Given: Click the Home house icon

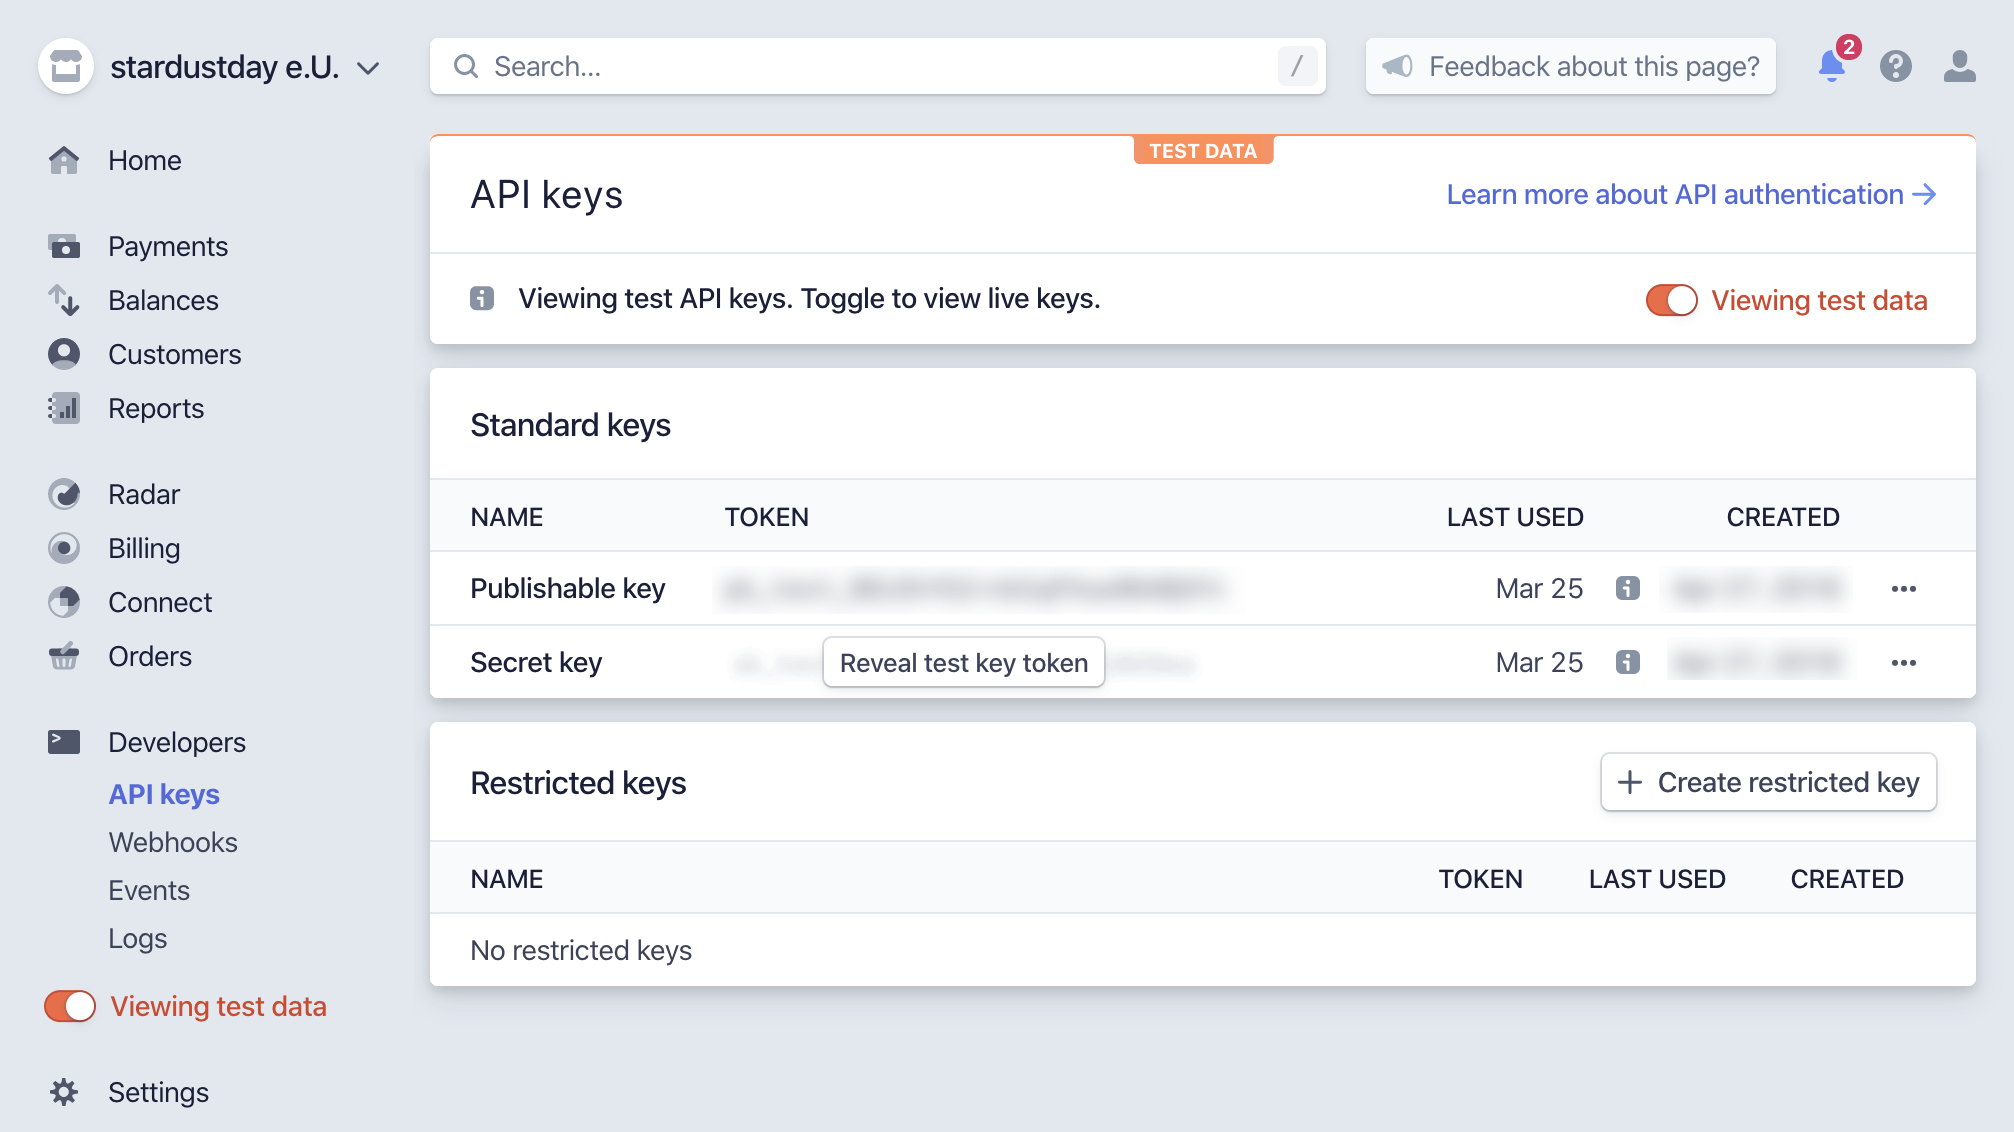Looking at the screenshot, I should coord(64,160).
